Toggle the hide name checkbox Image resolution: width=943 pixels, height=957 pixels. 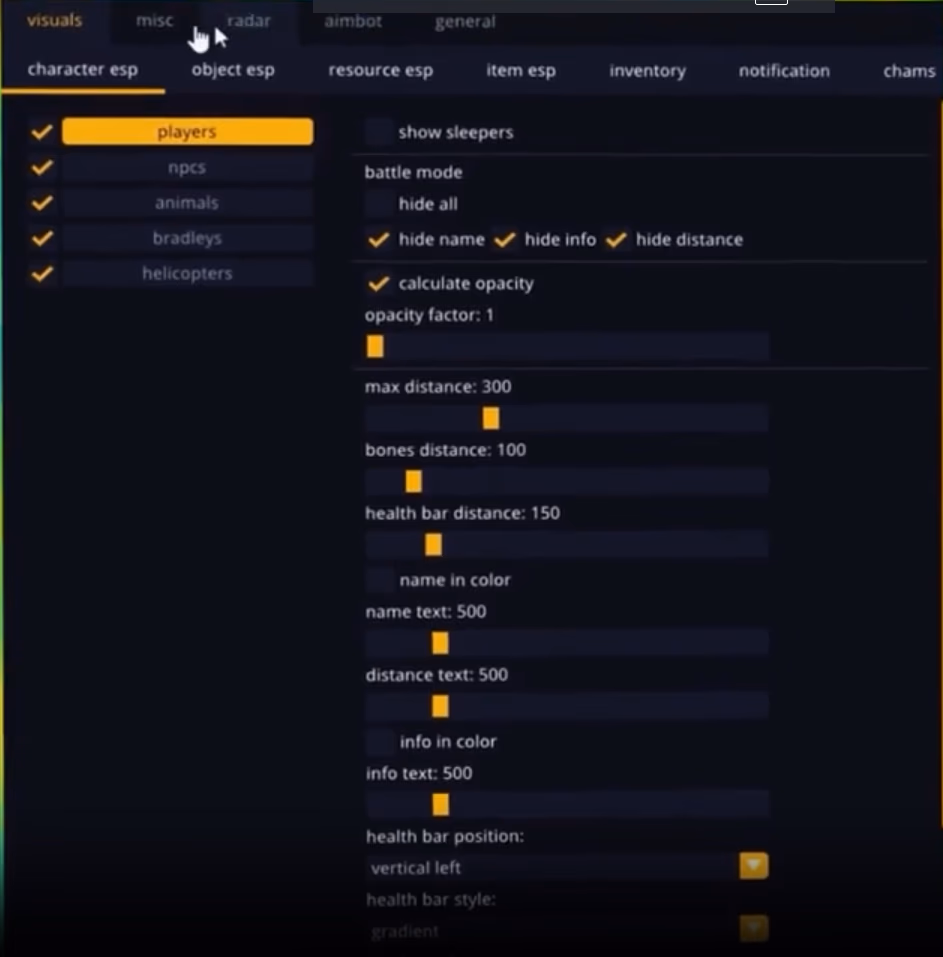tap(378, 239)
